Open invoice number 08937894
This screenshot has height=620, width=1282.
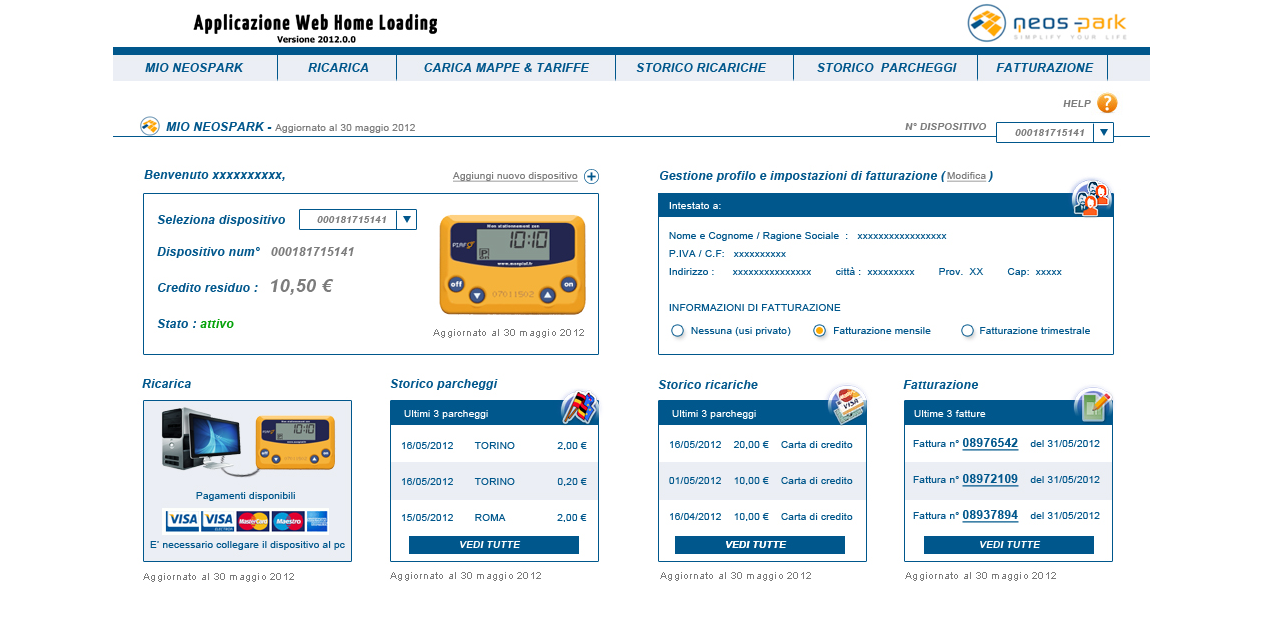point(990,515)
